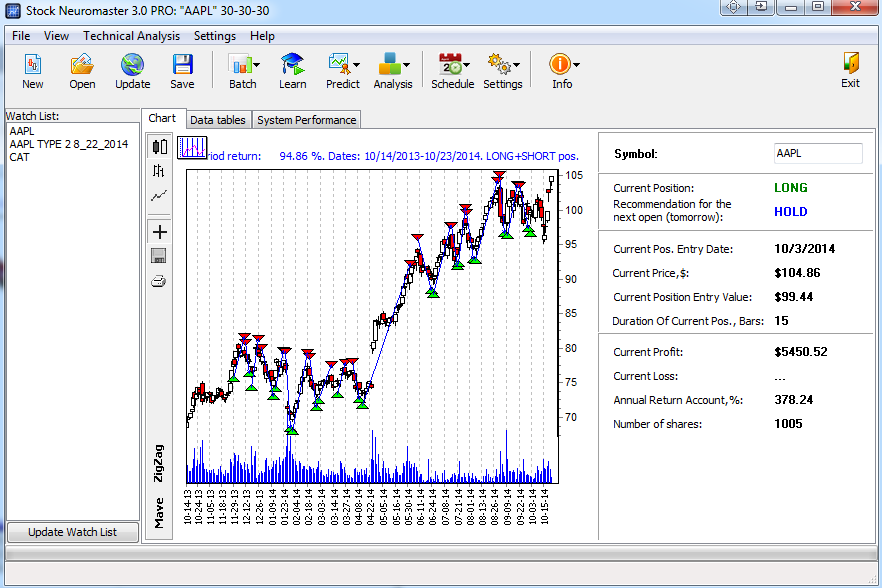Toggle the Mave indicator
Viewport: 882px width, 588px height.
click(159, 513)
